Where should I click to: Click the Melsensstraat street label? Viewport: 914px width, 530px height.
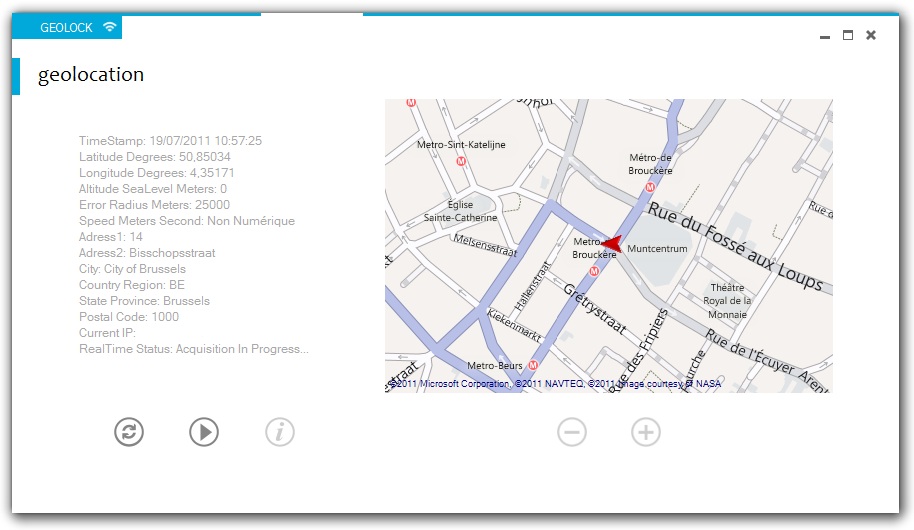[485, 245]
